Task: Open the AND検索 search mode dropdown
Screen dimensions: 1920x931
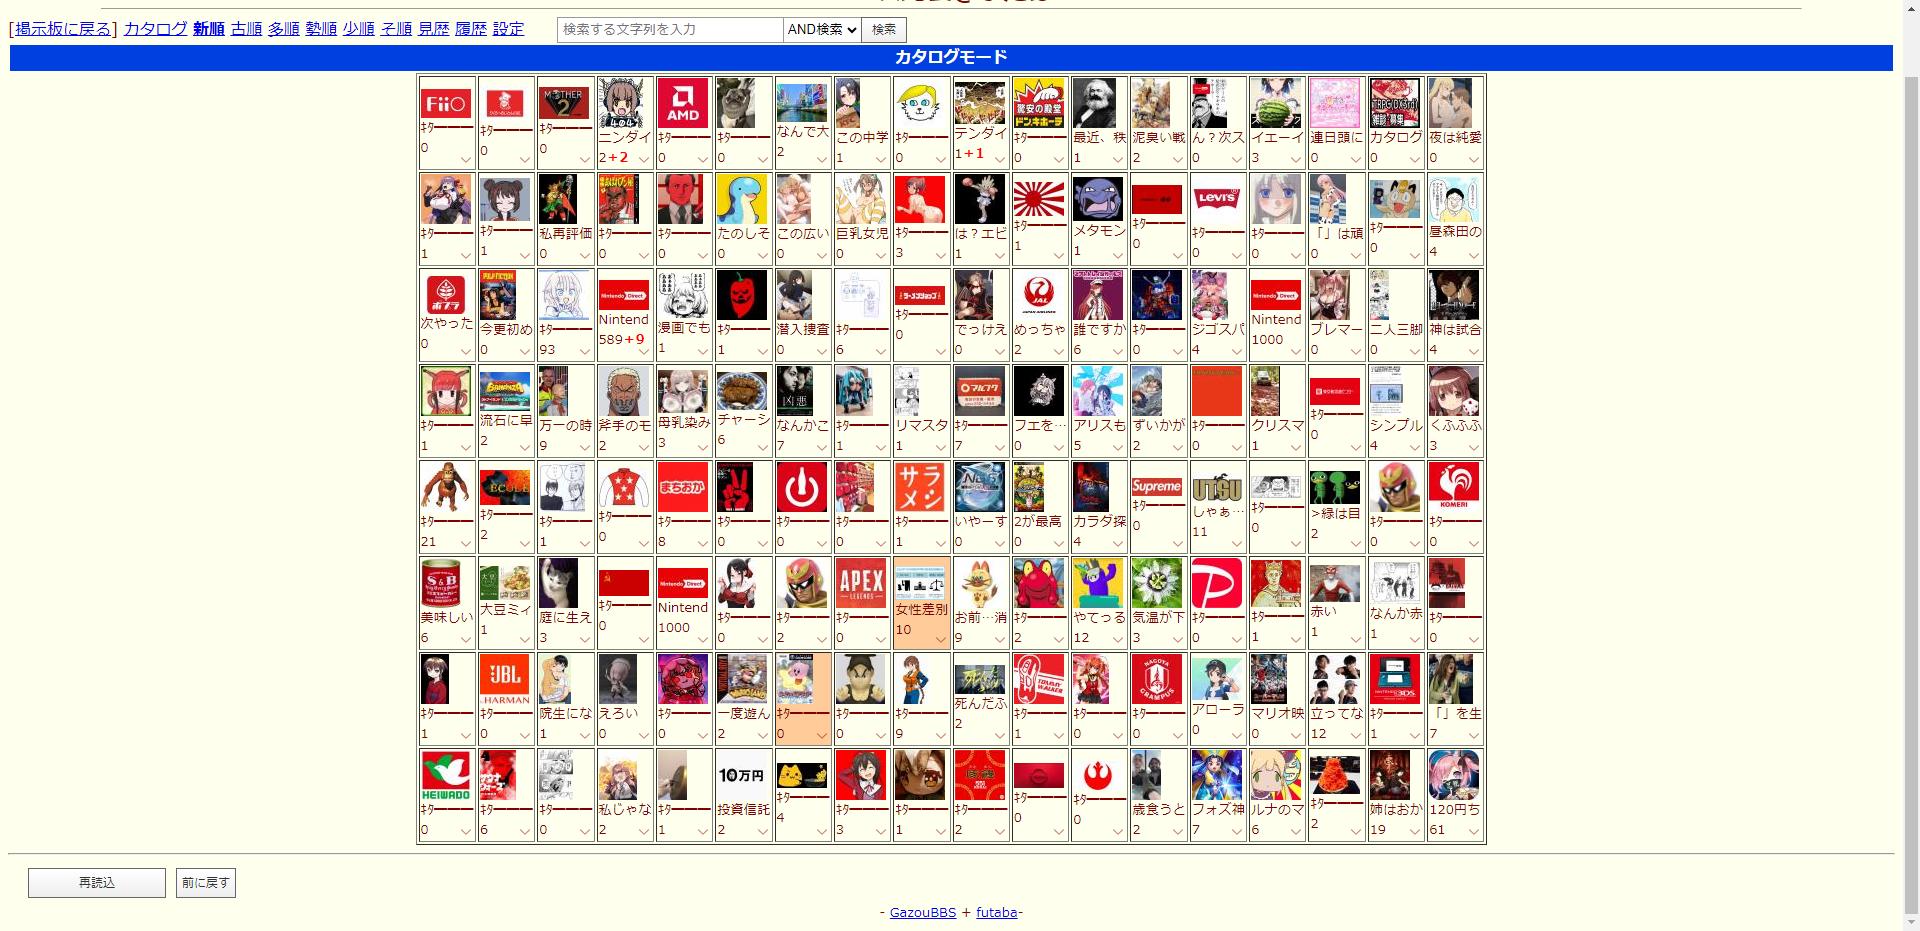Action: point(822,30)
